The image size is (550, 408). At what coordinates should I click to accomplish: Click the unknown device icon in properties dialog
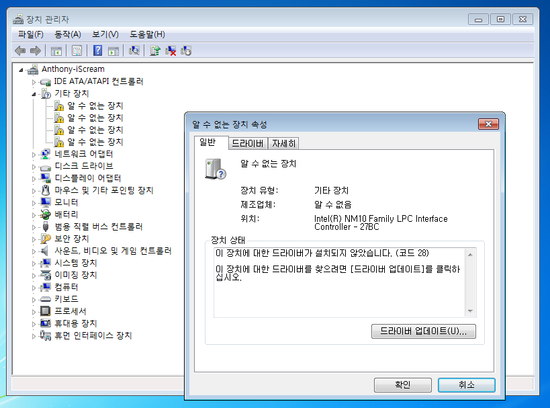pos(215,169)
